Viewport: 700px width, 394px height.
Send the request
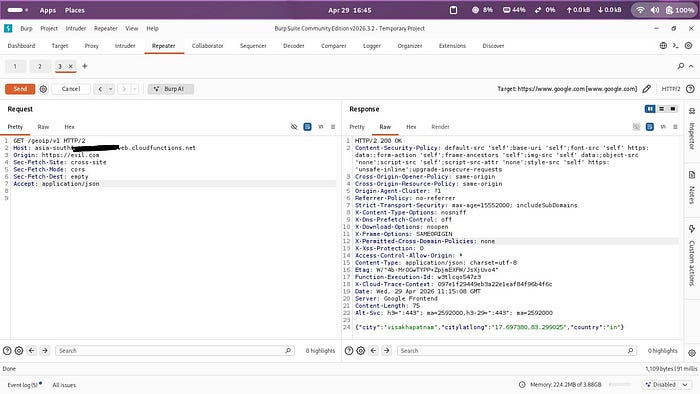coord(20,89)
